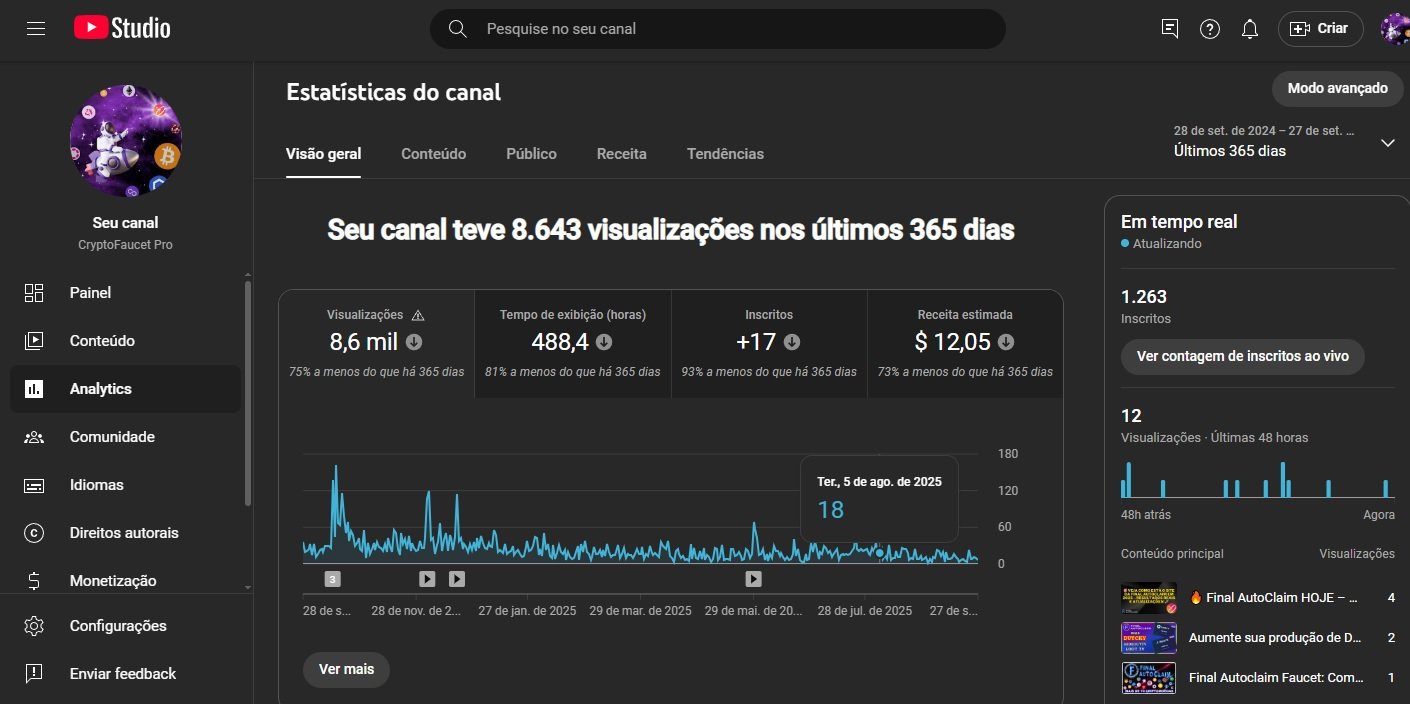Screen dimensions: 1410x704
Task: Click the first video marker near November
Action: click(427, 578)
